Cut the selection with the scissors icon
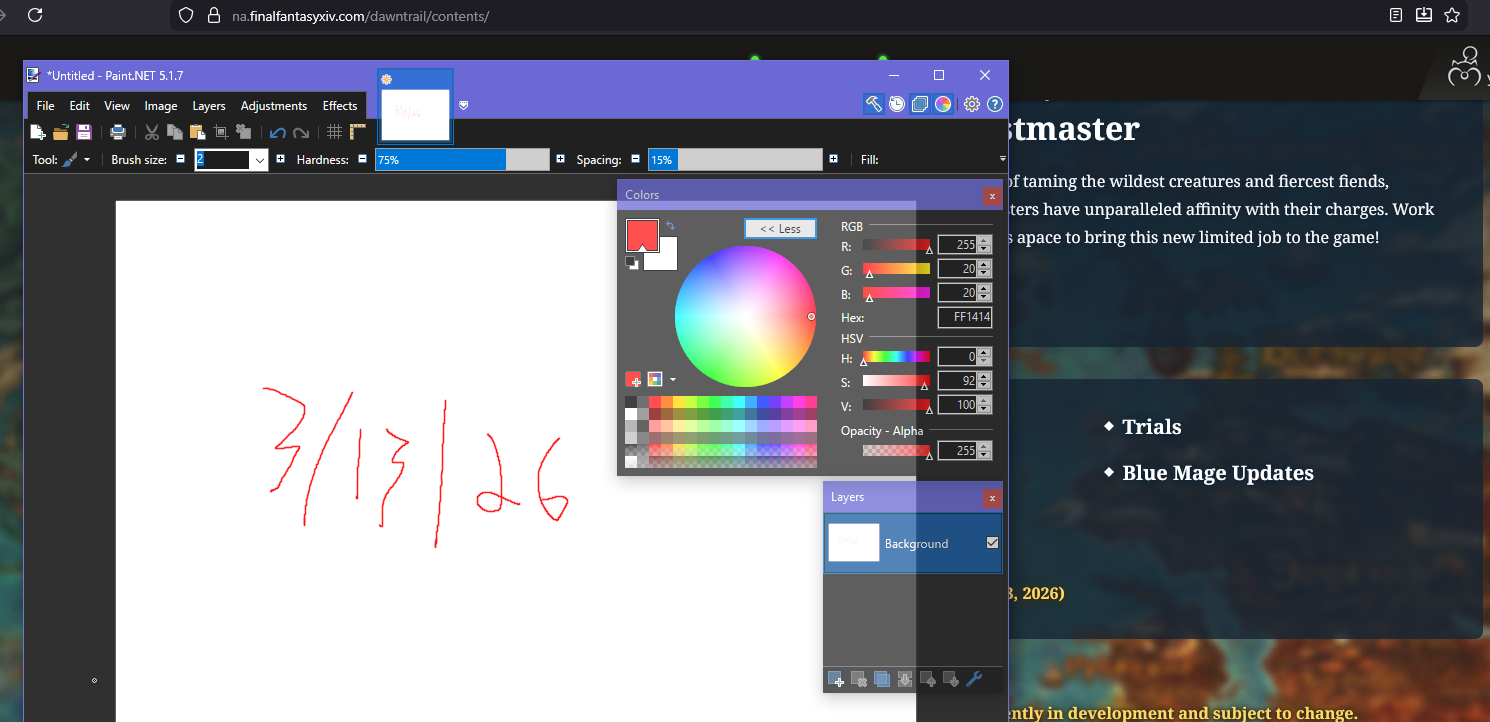 [152, 132]
